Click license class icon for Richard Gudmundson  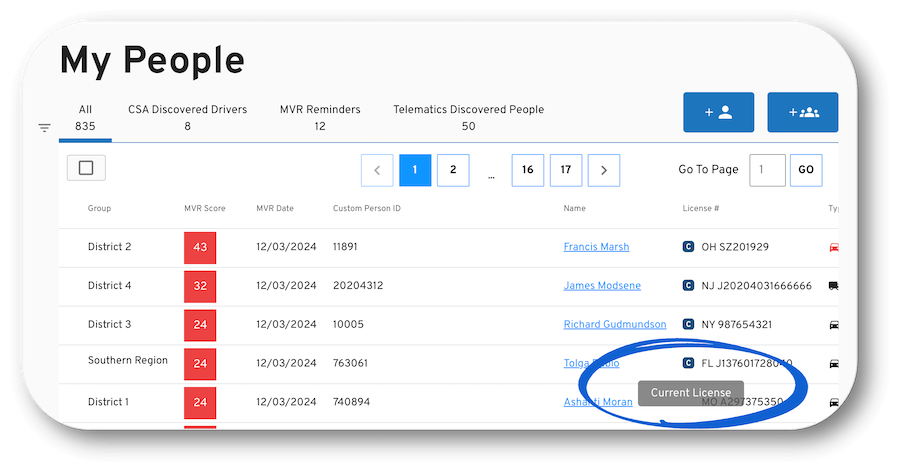click(688, 325)
